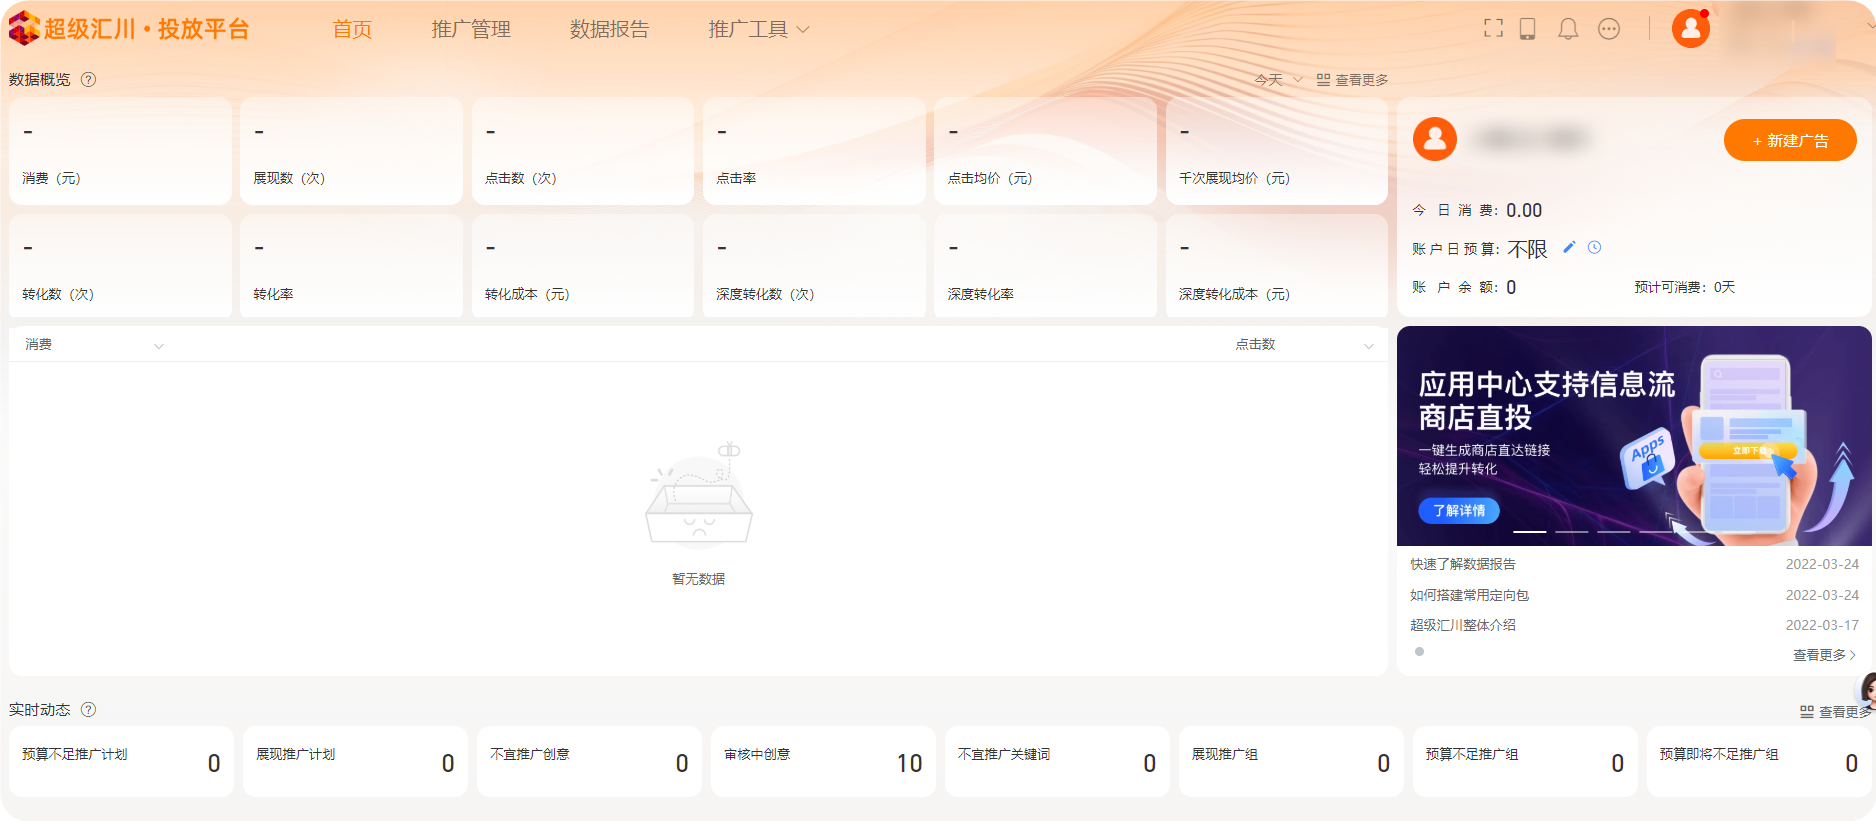This screenshot has width=1876, height=821.
Task: Select third banner carousel indicator
Action: tap(1614, 531)
